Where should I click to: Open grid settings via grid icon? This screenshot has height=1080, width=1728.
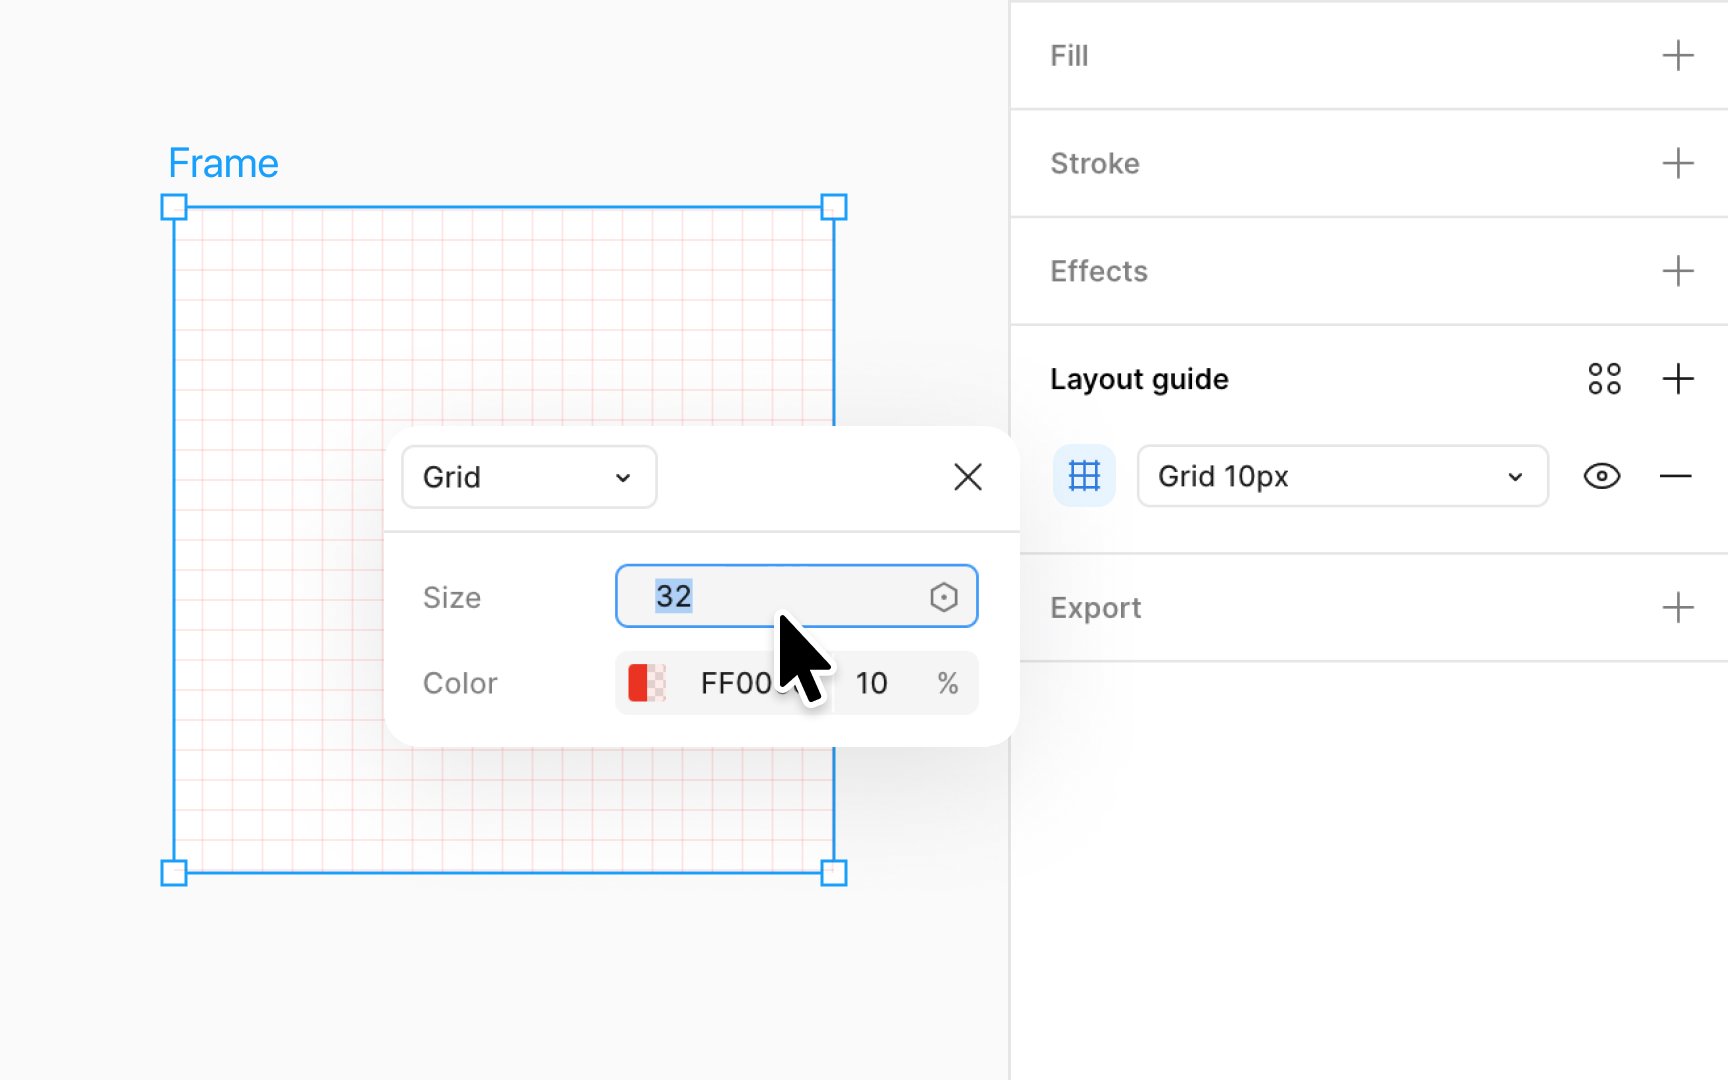point(1084,476)
